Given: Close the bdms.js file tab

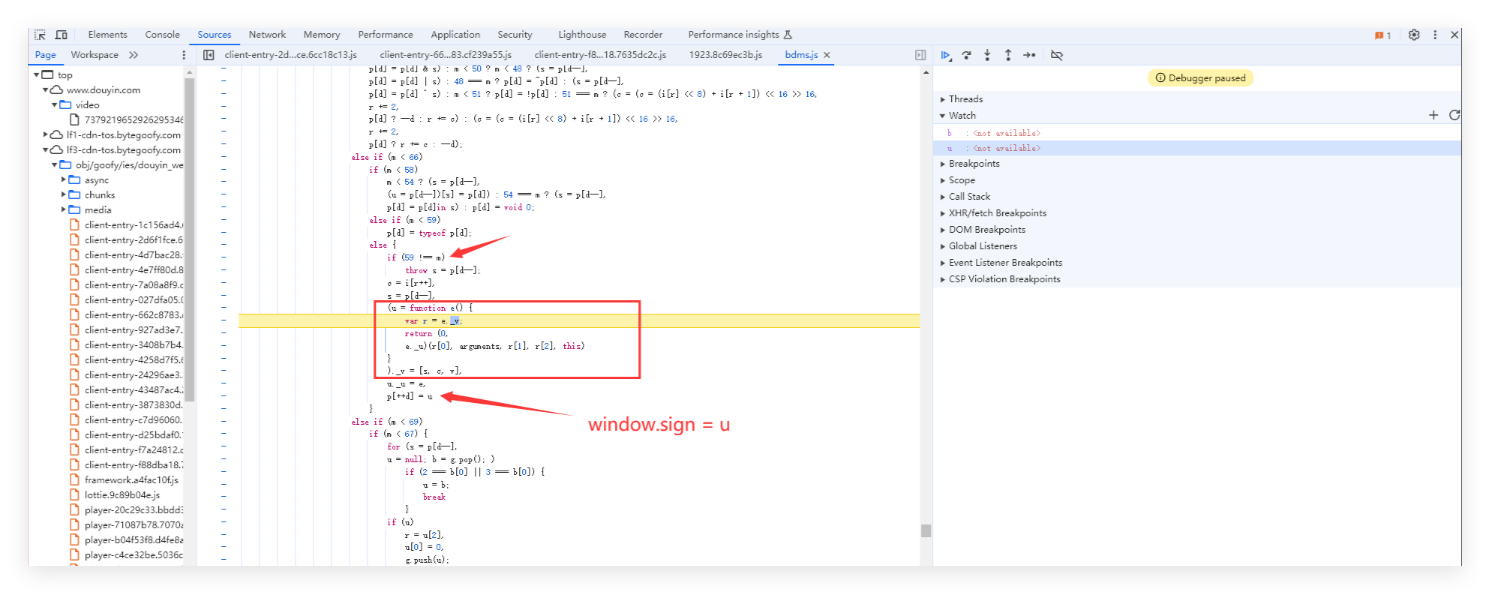Looking at the screenshot, I should click(x=827, y=55).
